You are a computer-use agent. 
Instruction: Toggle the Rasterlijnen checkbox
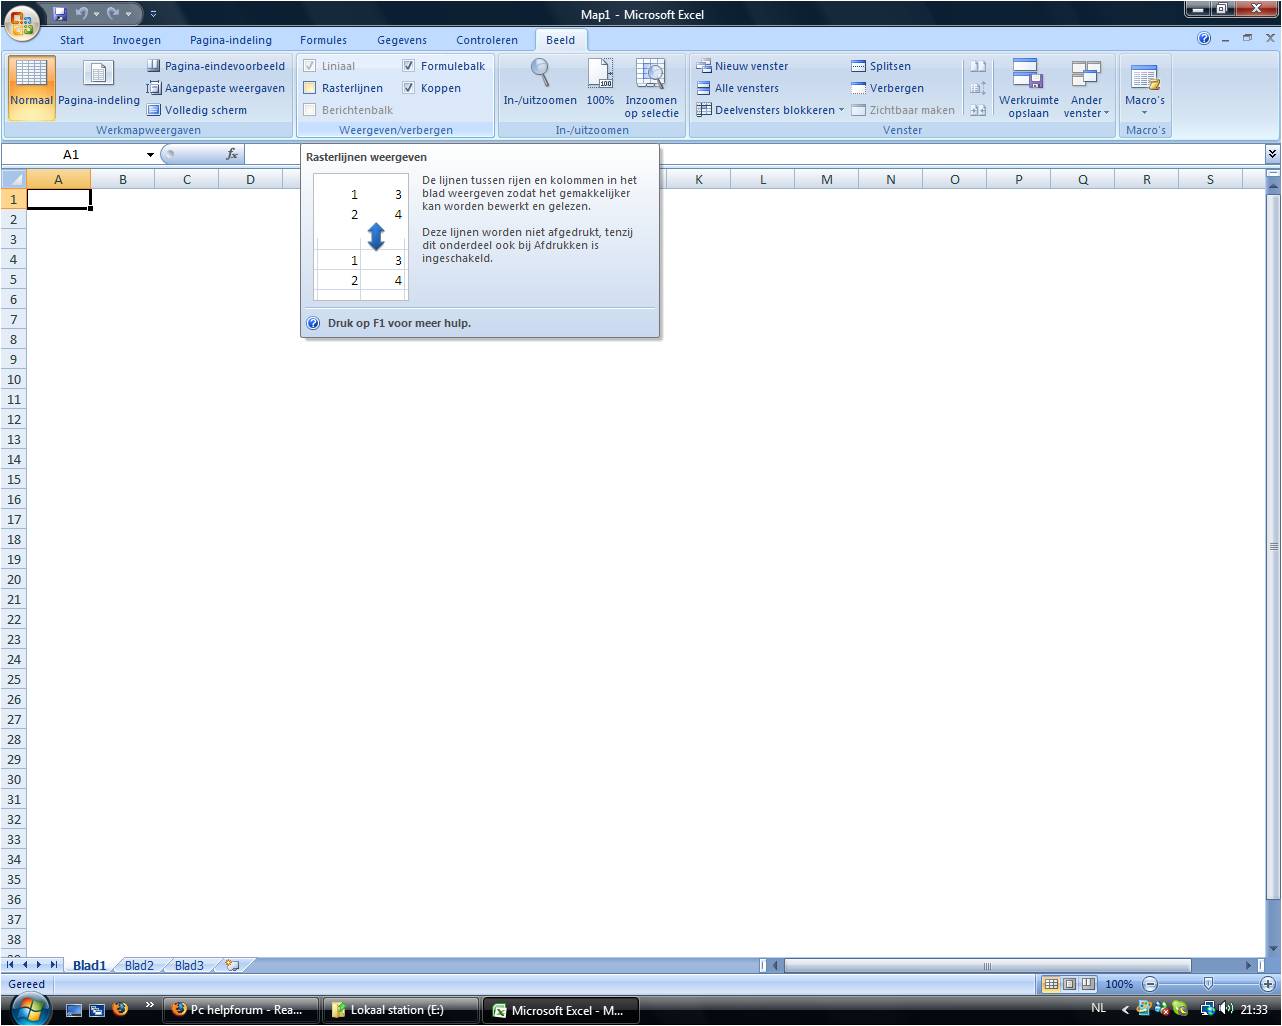tap(310, 88)
